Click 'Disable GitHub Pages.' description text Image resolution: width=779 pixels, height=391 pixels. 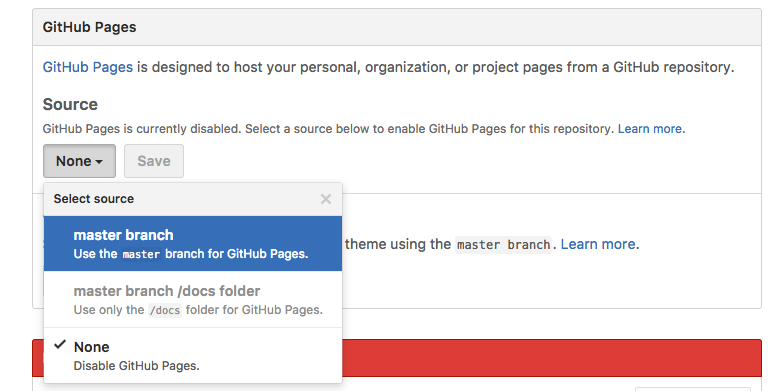click(x=137, y=366)
